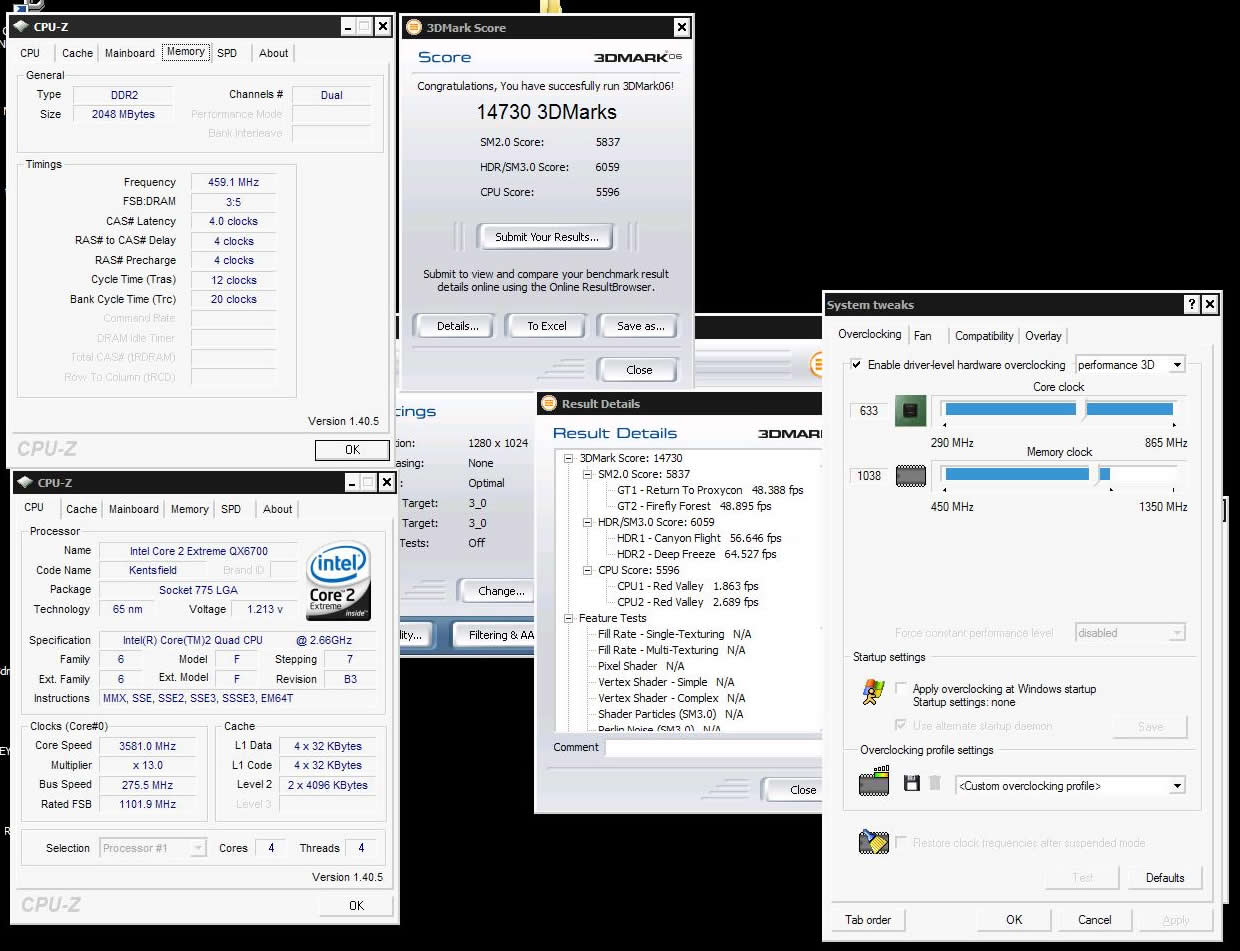
Task: Collapse the 3DMark Score: 14730 tree node
Action: tap(569, 458)
